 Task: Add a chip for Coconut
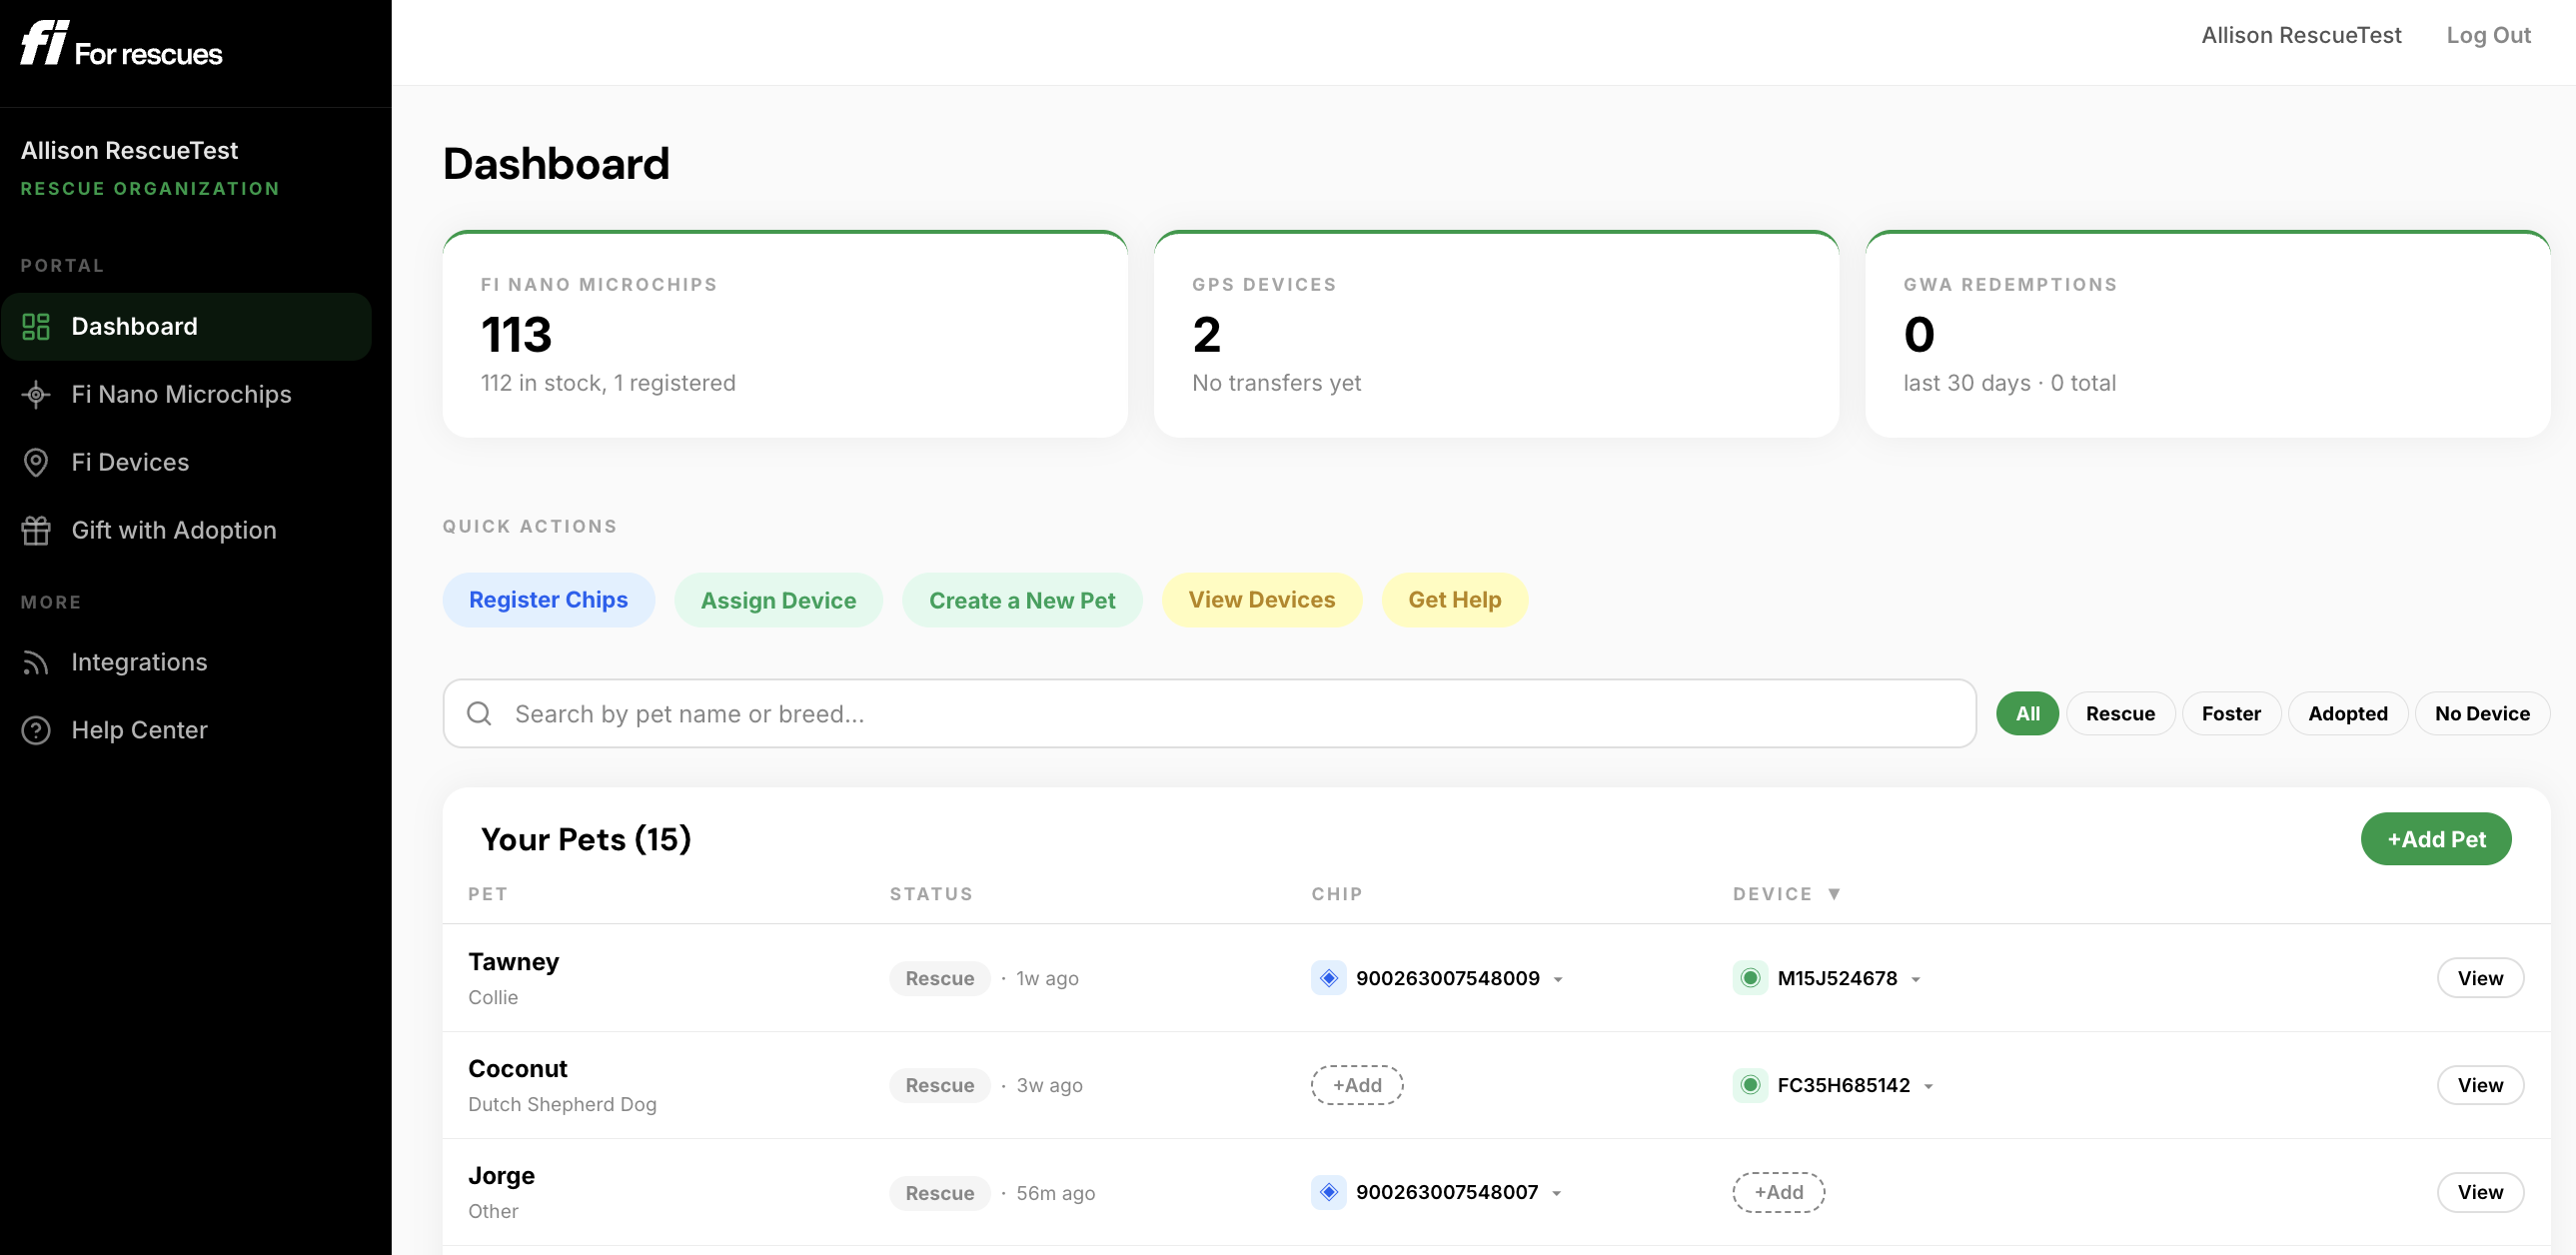coord(1357,1085)
